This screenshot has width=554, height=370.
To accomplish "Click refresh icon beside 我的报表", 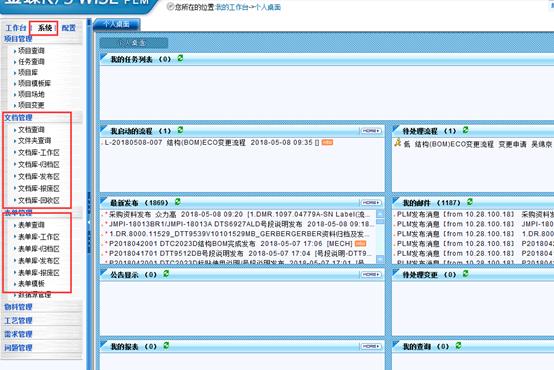I will pos(166,345).
